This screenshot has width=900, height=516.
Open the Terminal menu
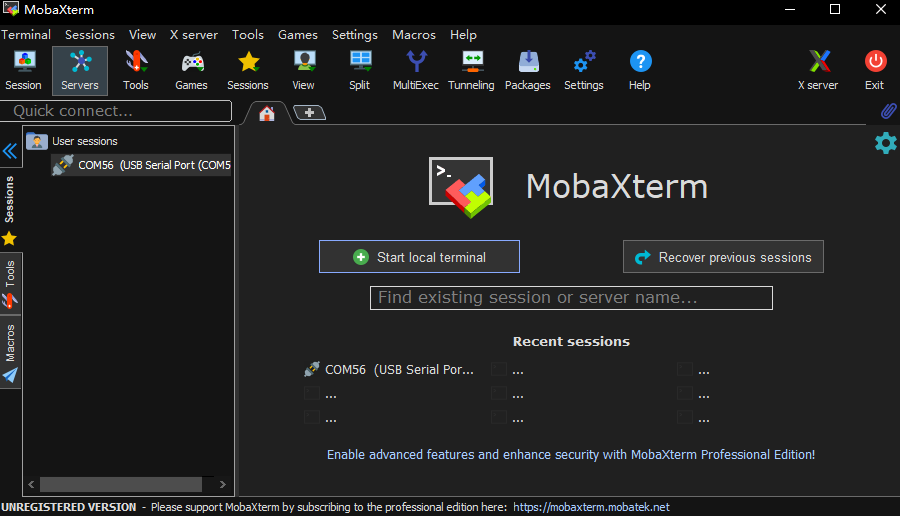tap(26, 35)
